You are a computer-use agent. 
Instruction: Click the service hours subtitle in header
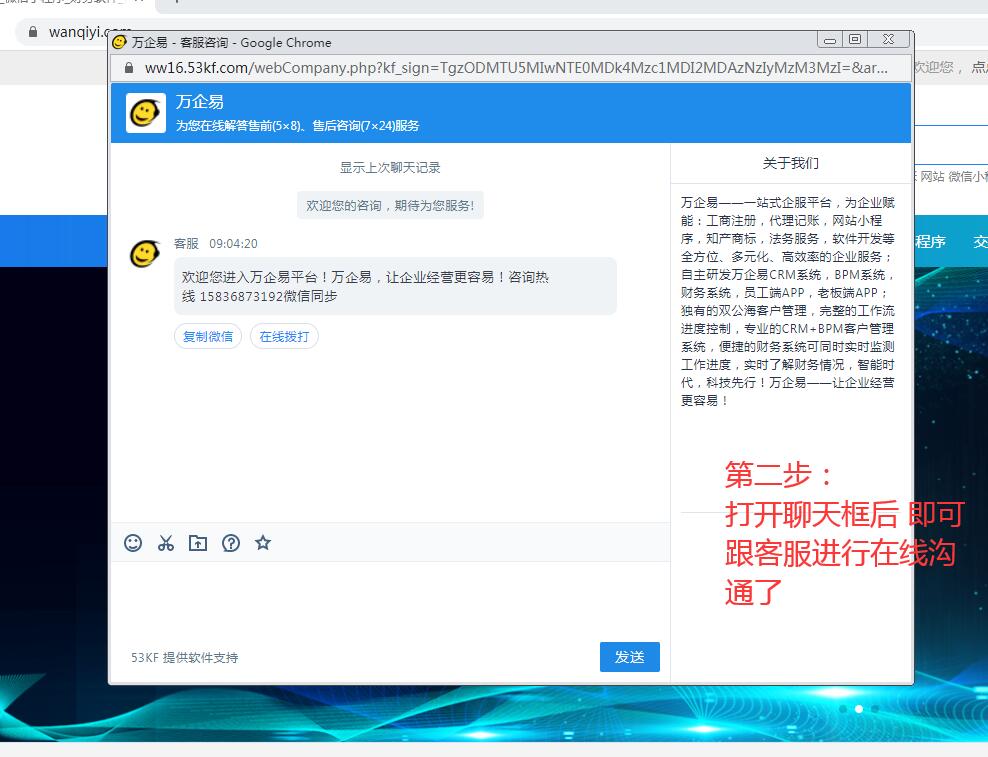click(x=297, y=125)
